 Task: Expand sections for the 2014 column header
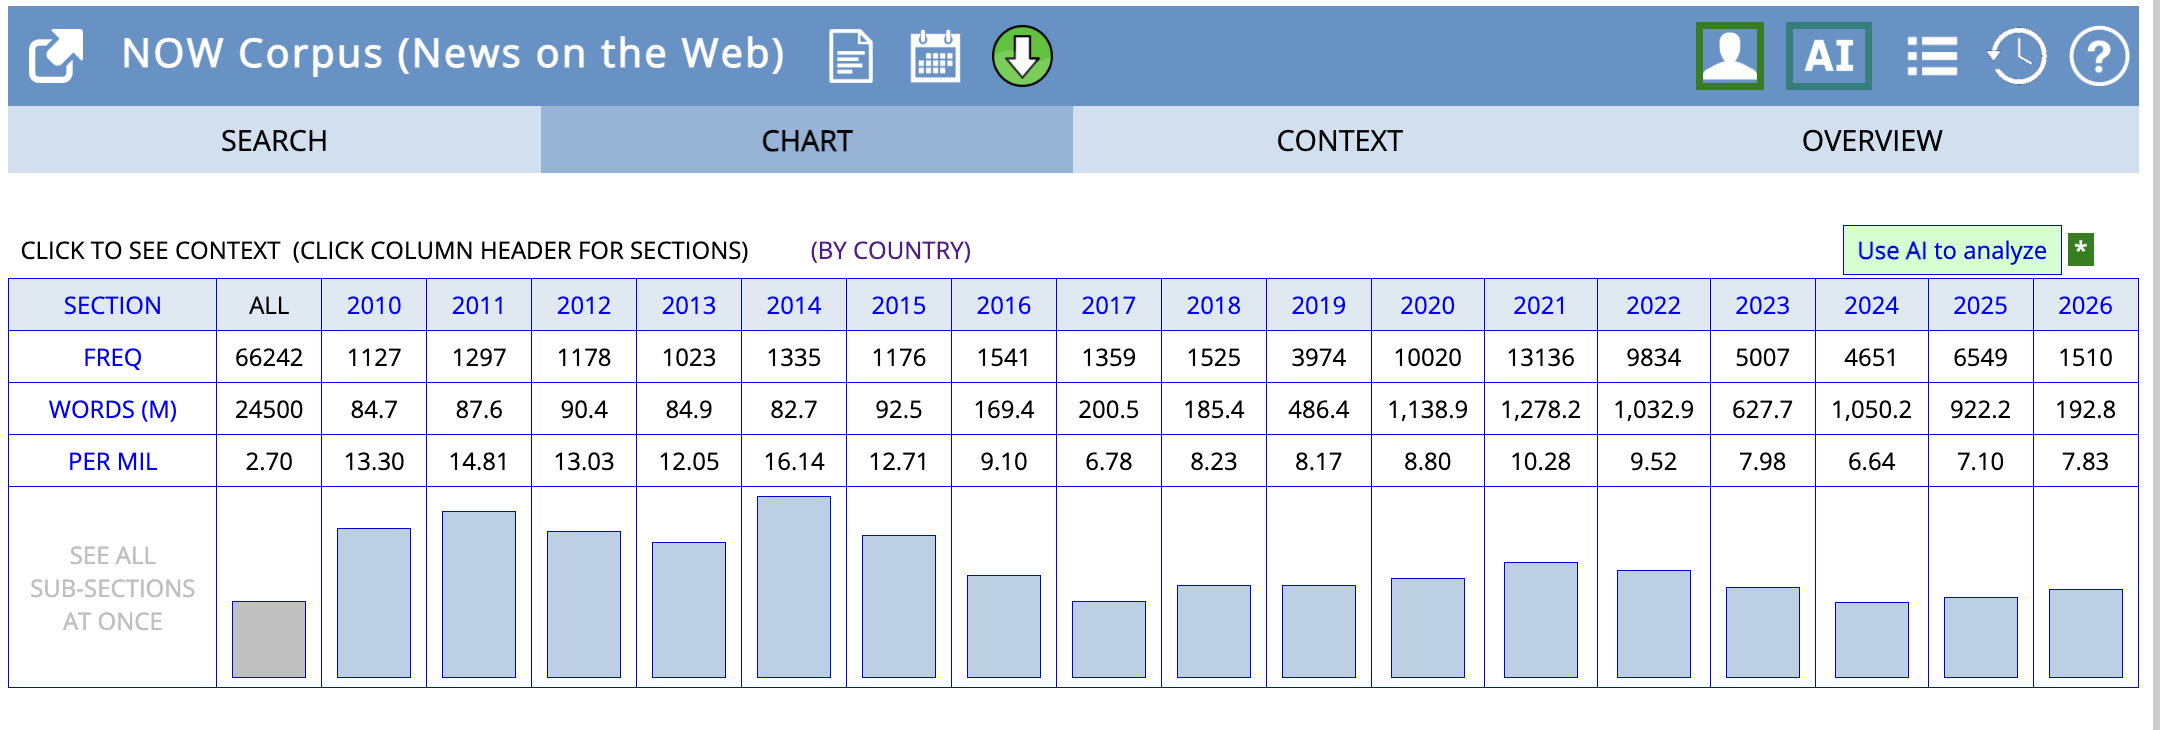(793, 305)
